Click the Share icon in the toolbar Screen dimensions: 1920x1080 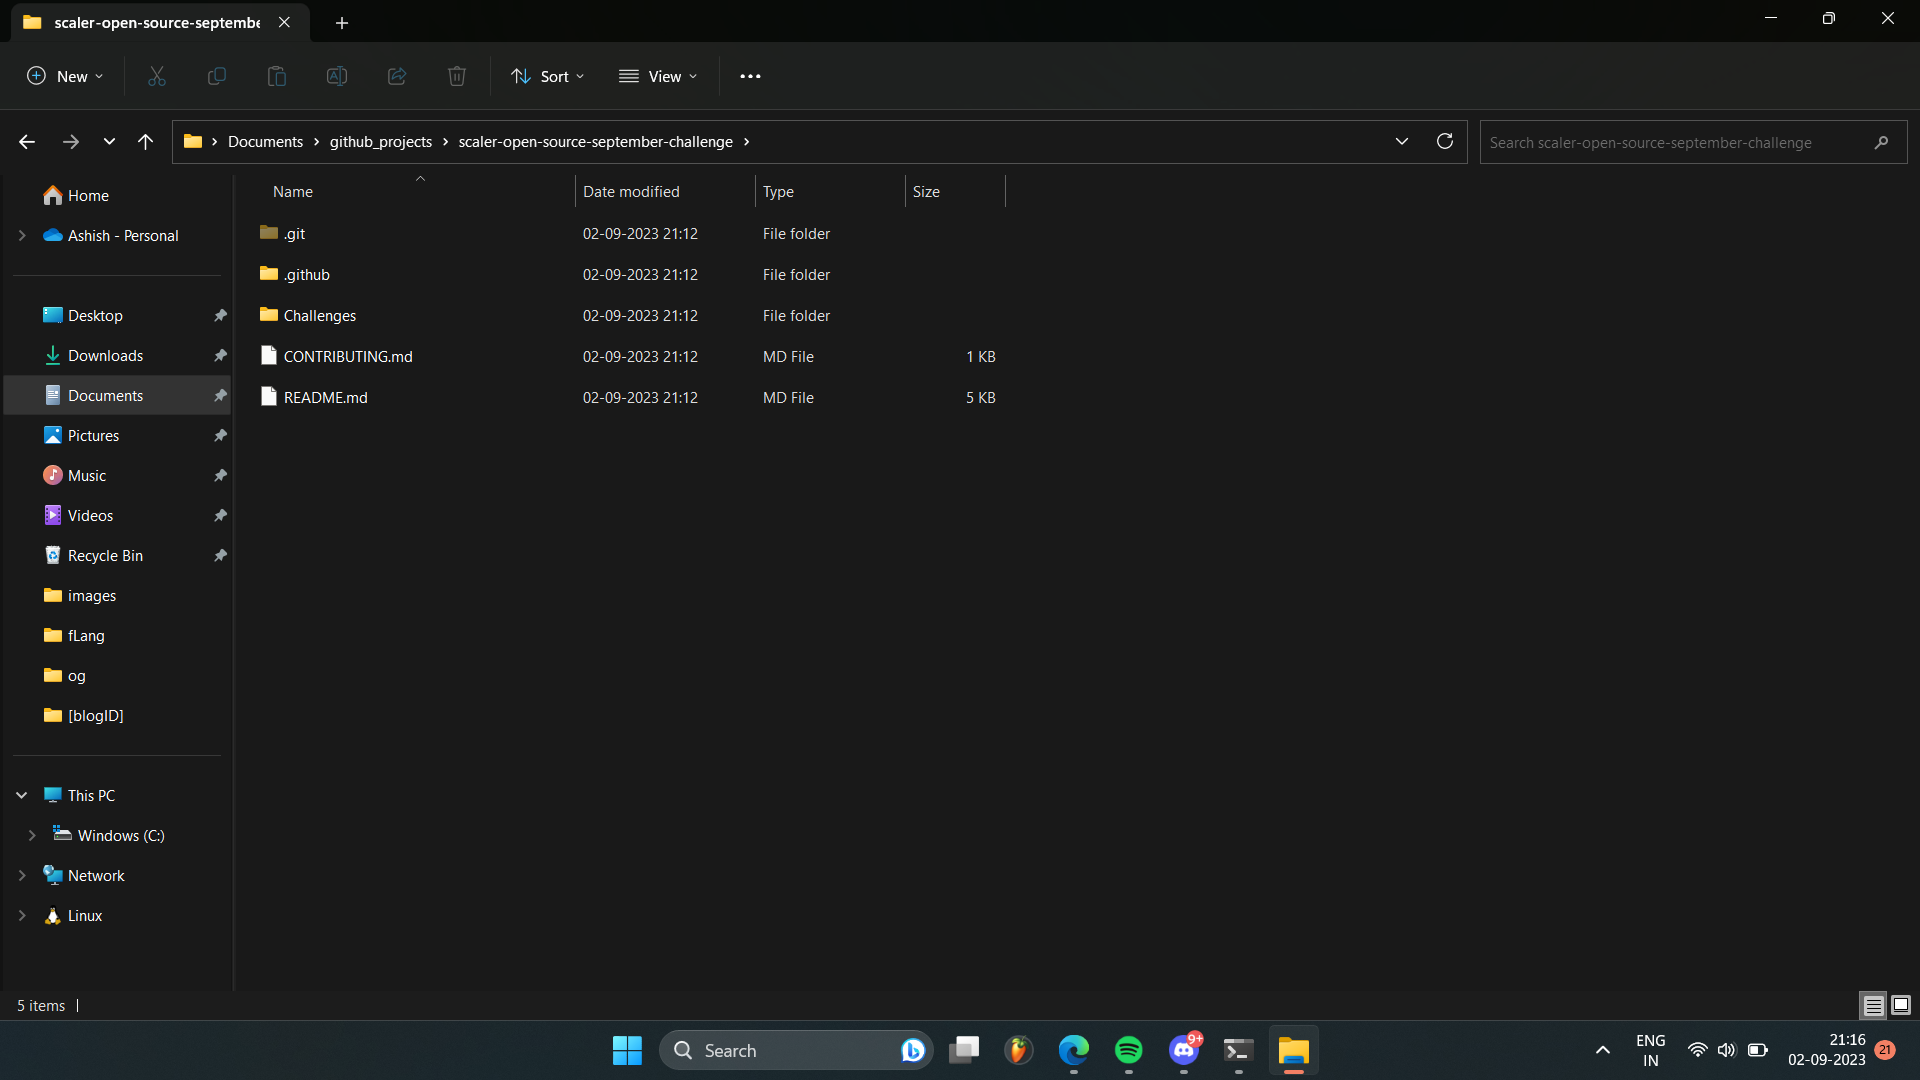[396, 76]
